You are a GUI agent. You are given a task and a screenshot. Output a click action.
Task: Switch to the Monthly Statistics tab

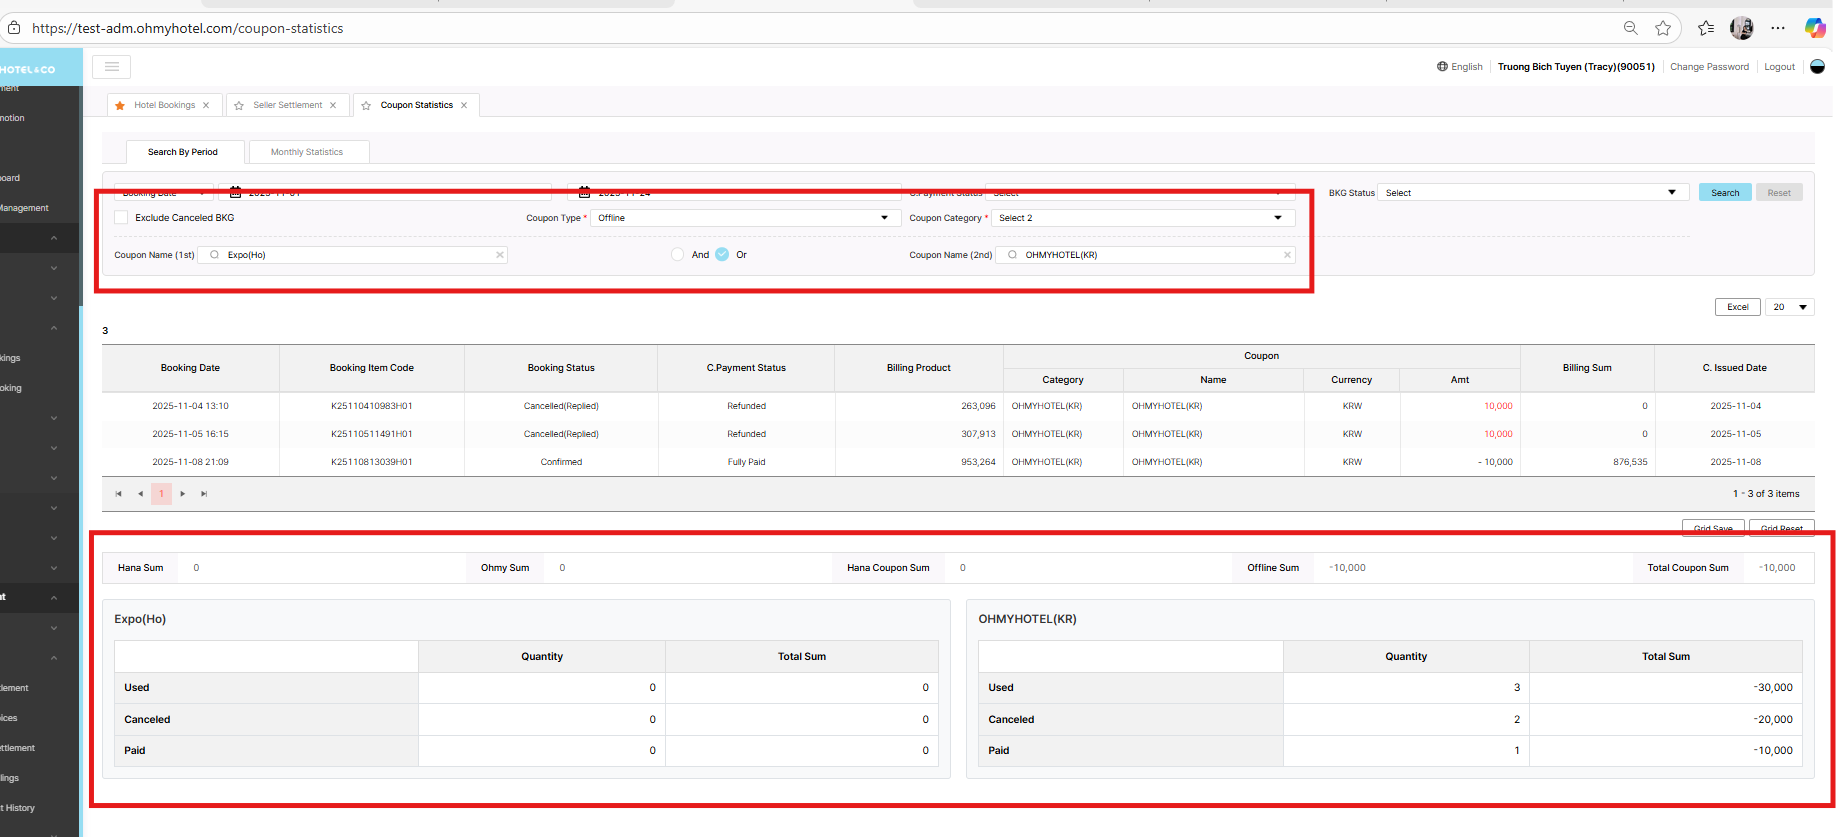click(x=307, y=152)
